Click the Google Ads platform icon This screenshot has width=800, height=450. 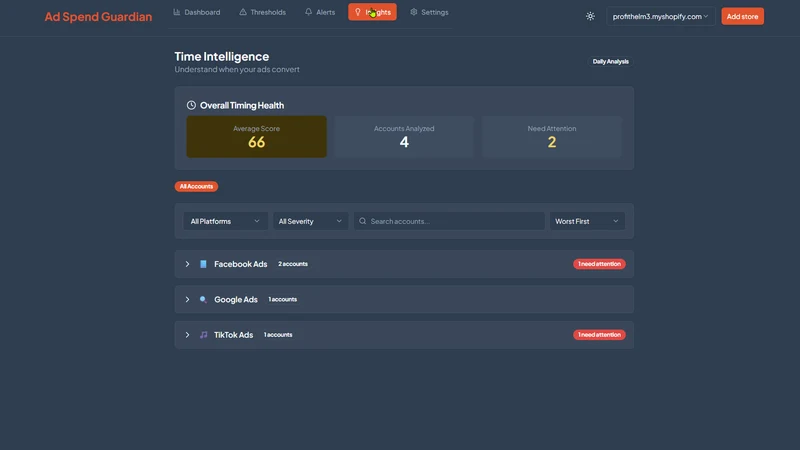[x=203, y=299]
